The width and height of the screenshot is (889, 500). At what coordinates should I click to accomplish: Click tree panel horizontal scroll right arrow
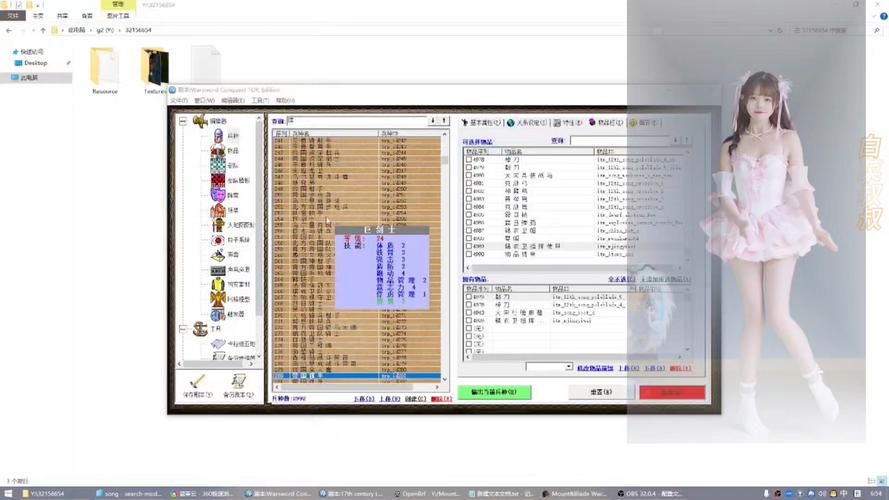tap(251, 364)
